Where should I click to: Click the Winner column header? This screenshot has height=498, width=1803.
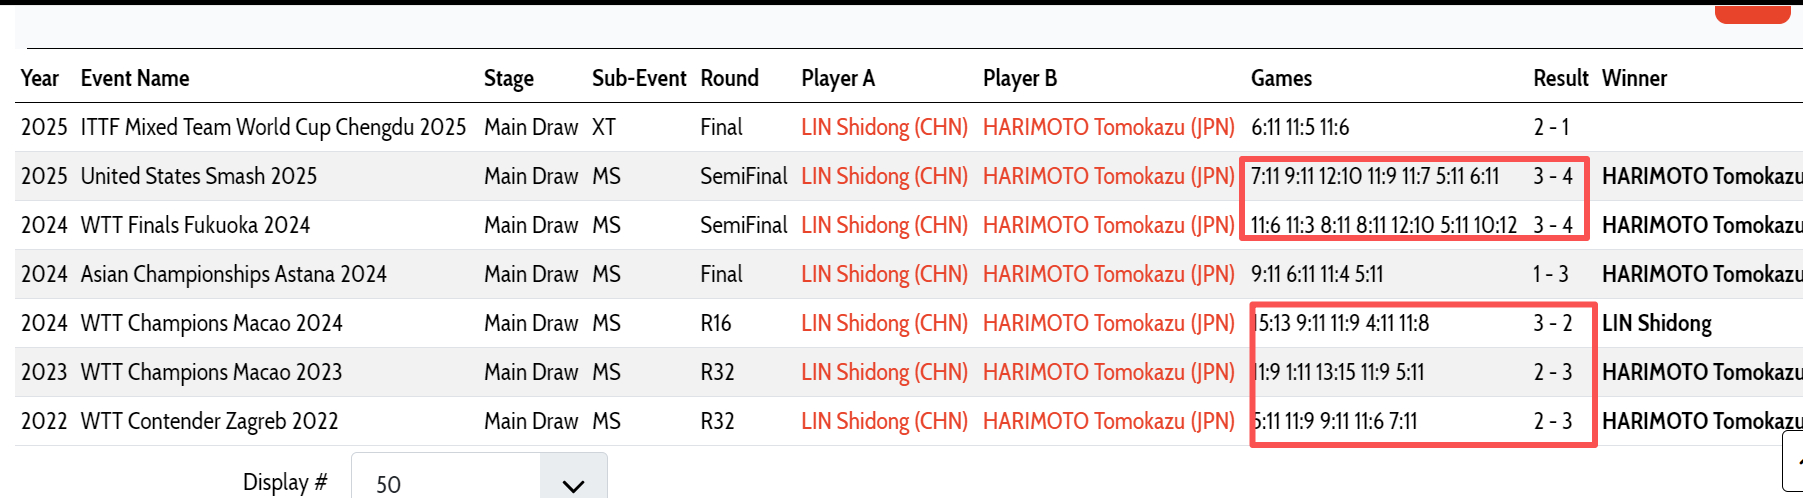click(1634, 78)
